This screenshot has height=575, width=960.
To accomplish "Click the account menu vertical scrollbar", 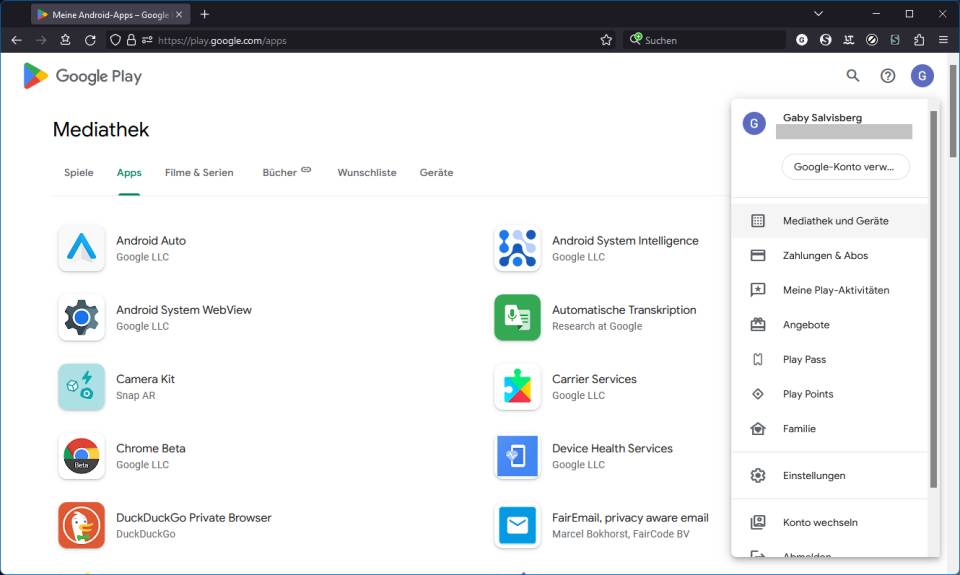I will [934, 300].
